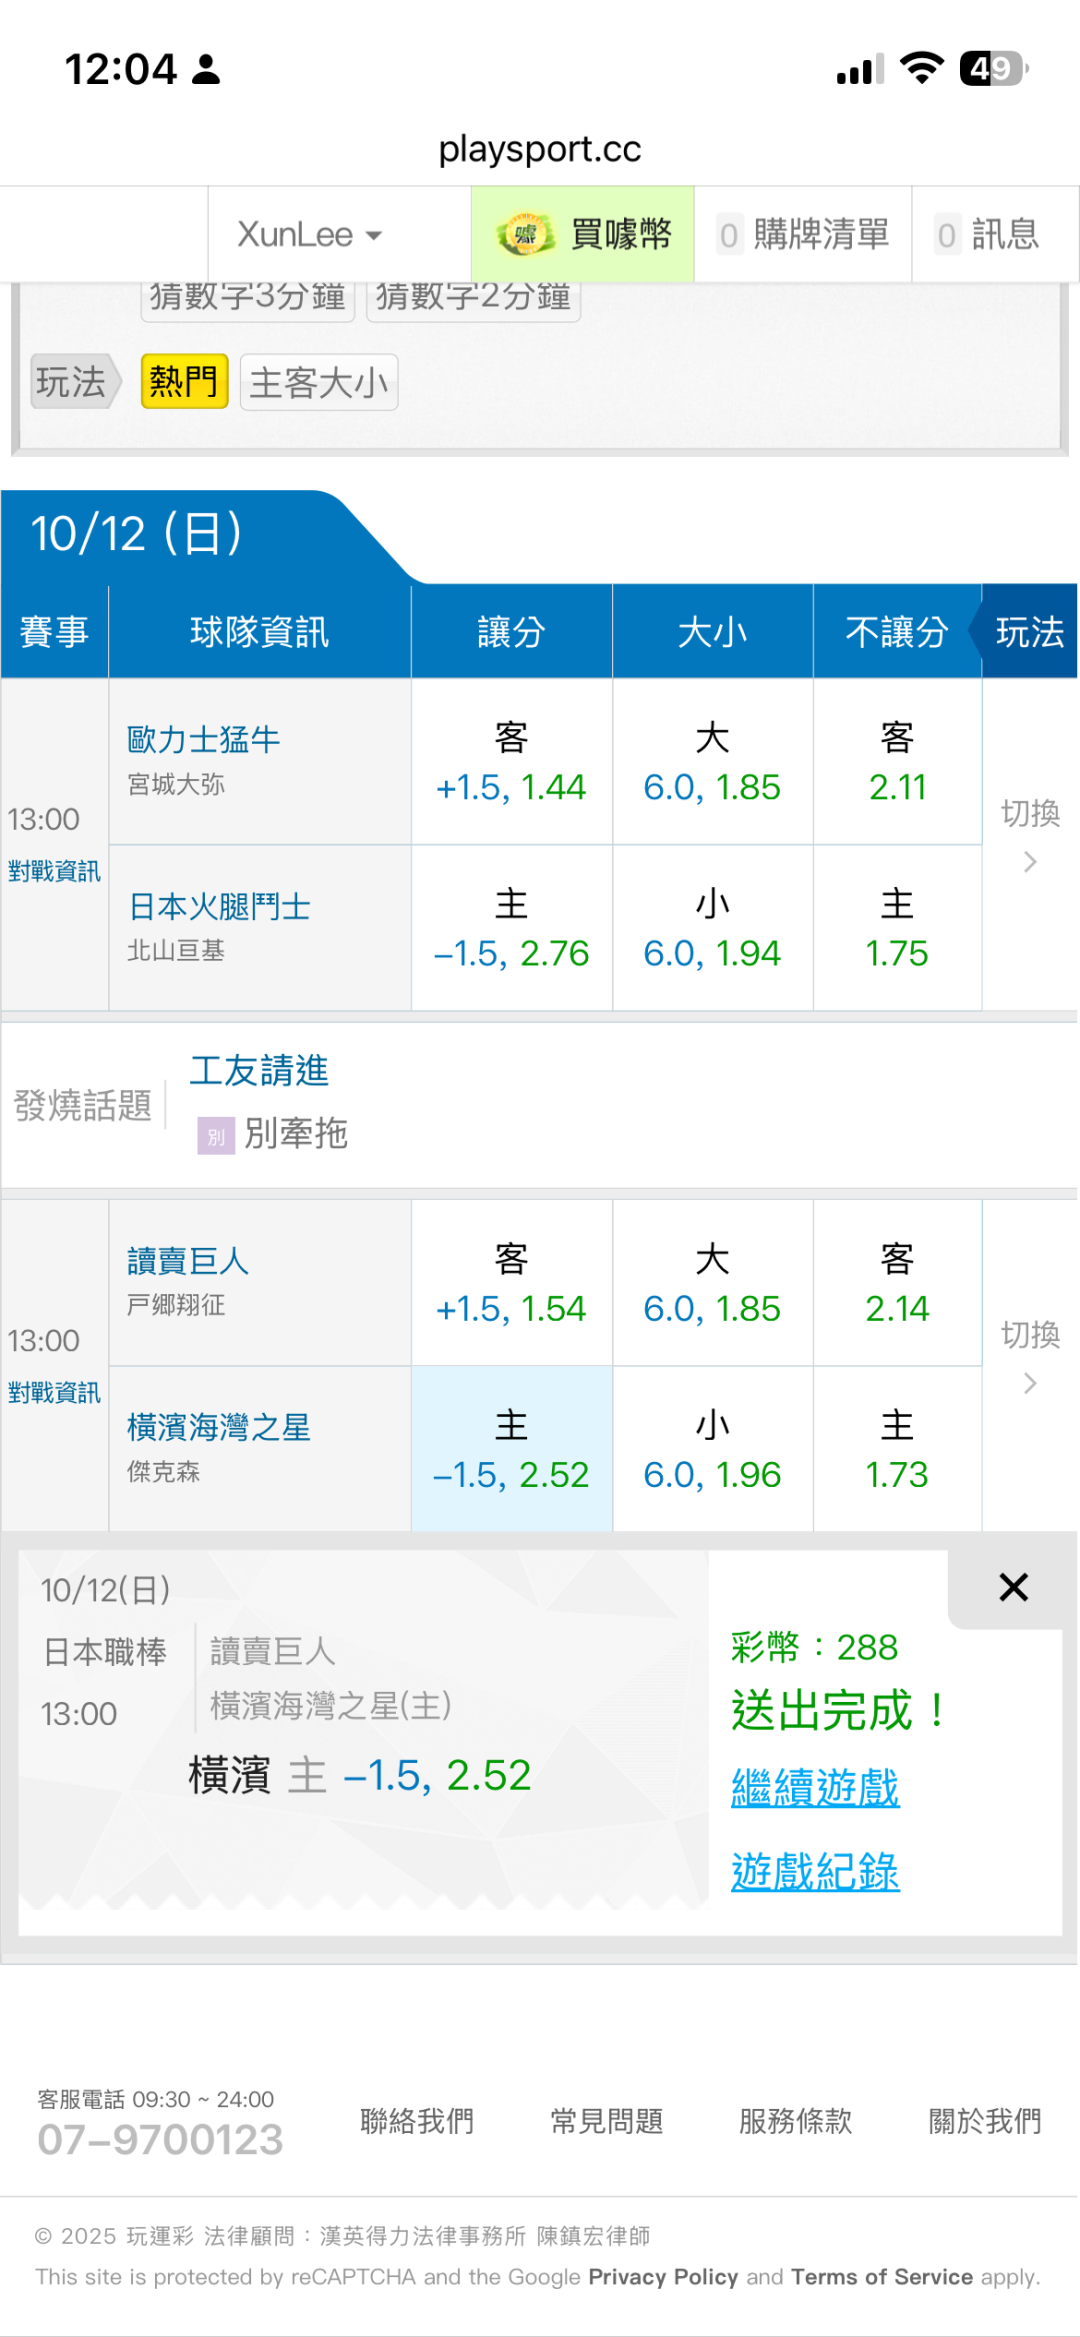Image resolution: width=1080 pixels, height=2337 pixels.
Task: Open 常見問題 in the footer
Action: tap(606, 2120)
